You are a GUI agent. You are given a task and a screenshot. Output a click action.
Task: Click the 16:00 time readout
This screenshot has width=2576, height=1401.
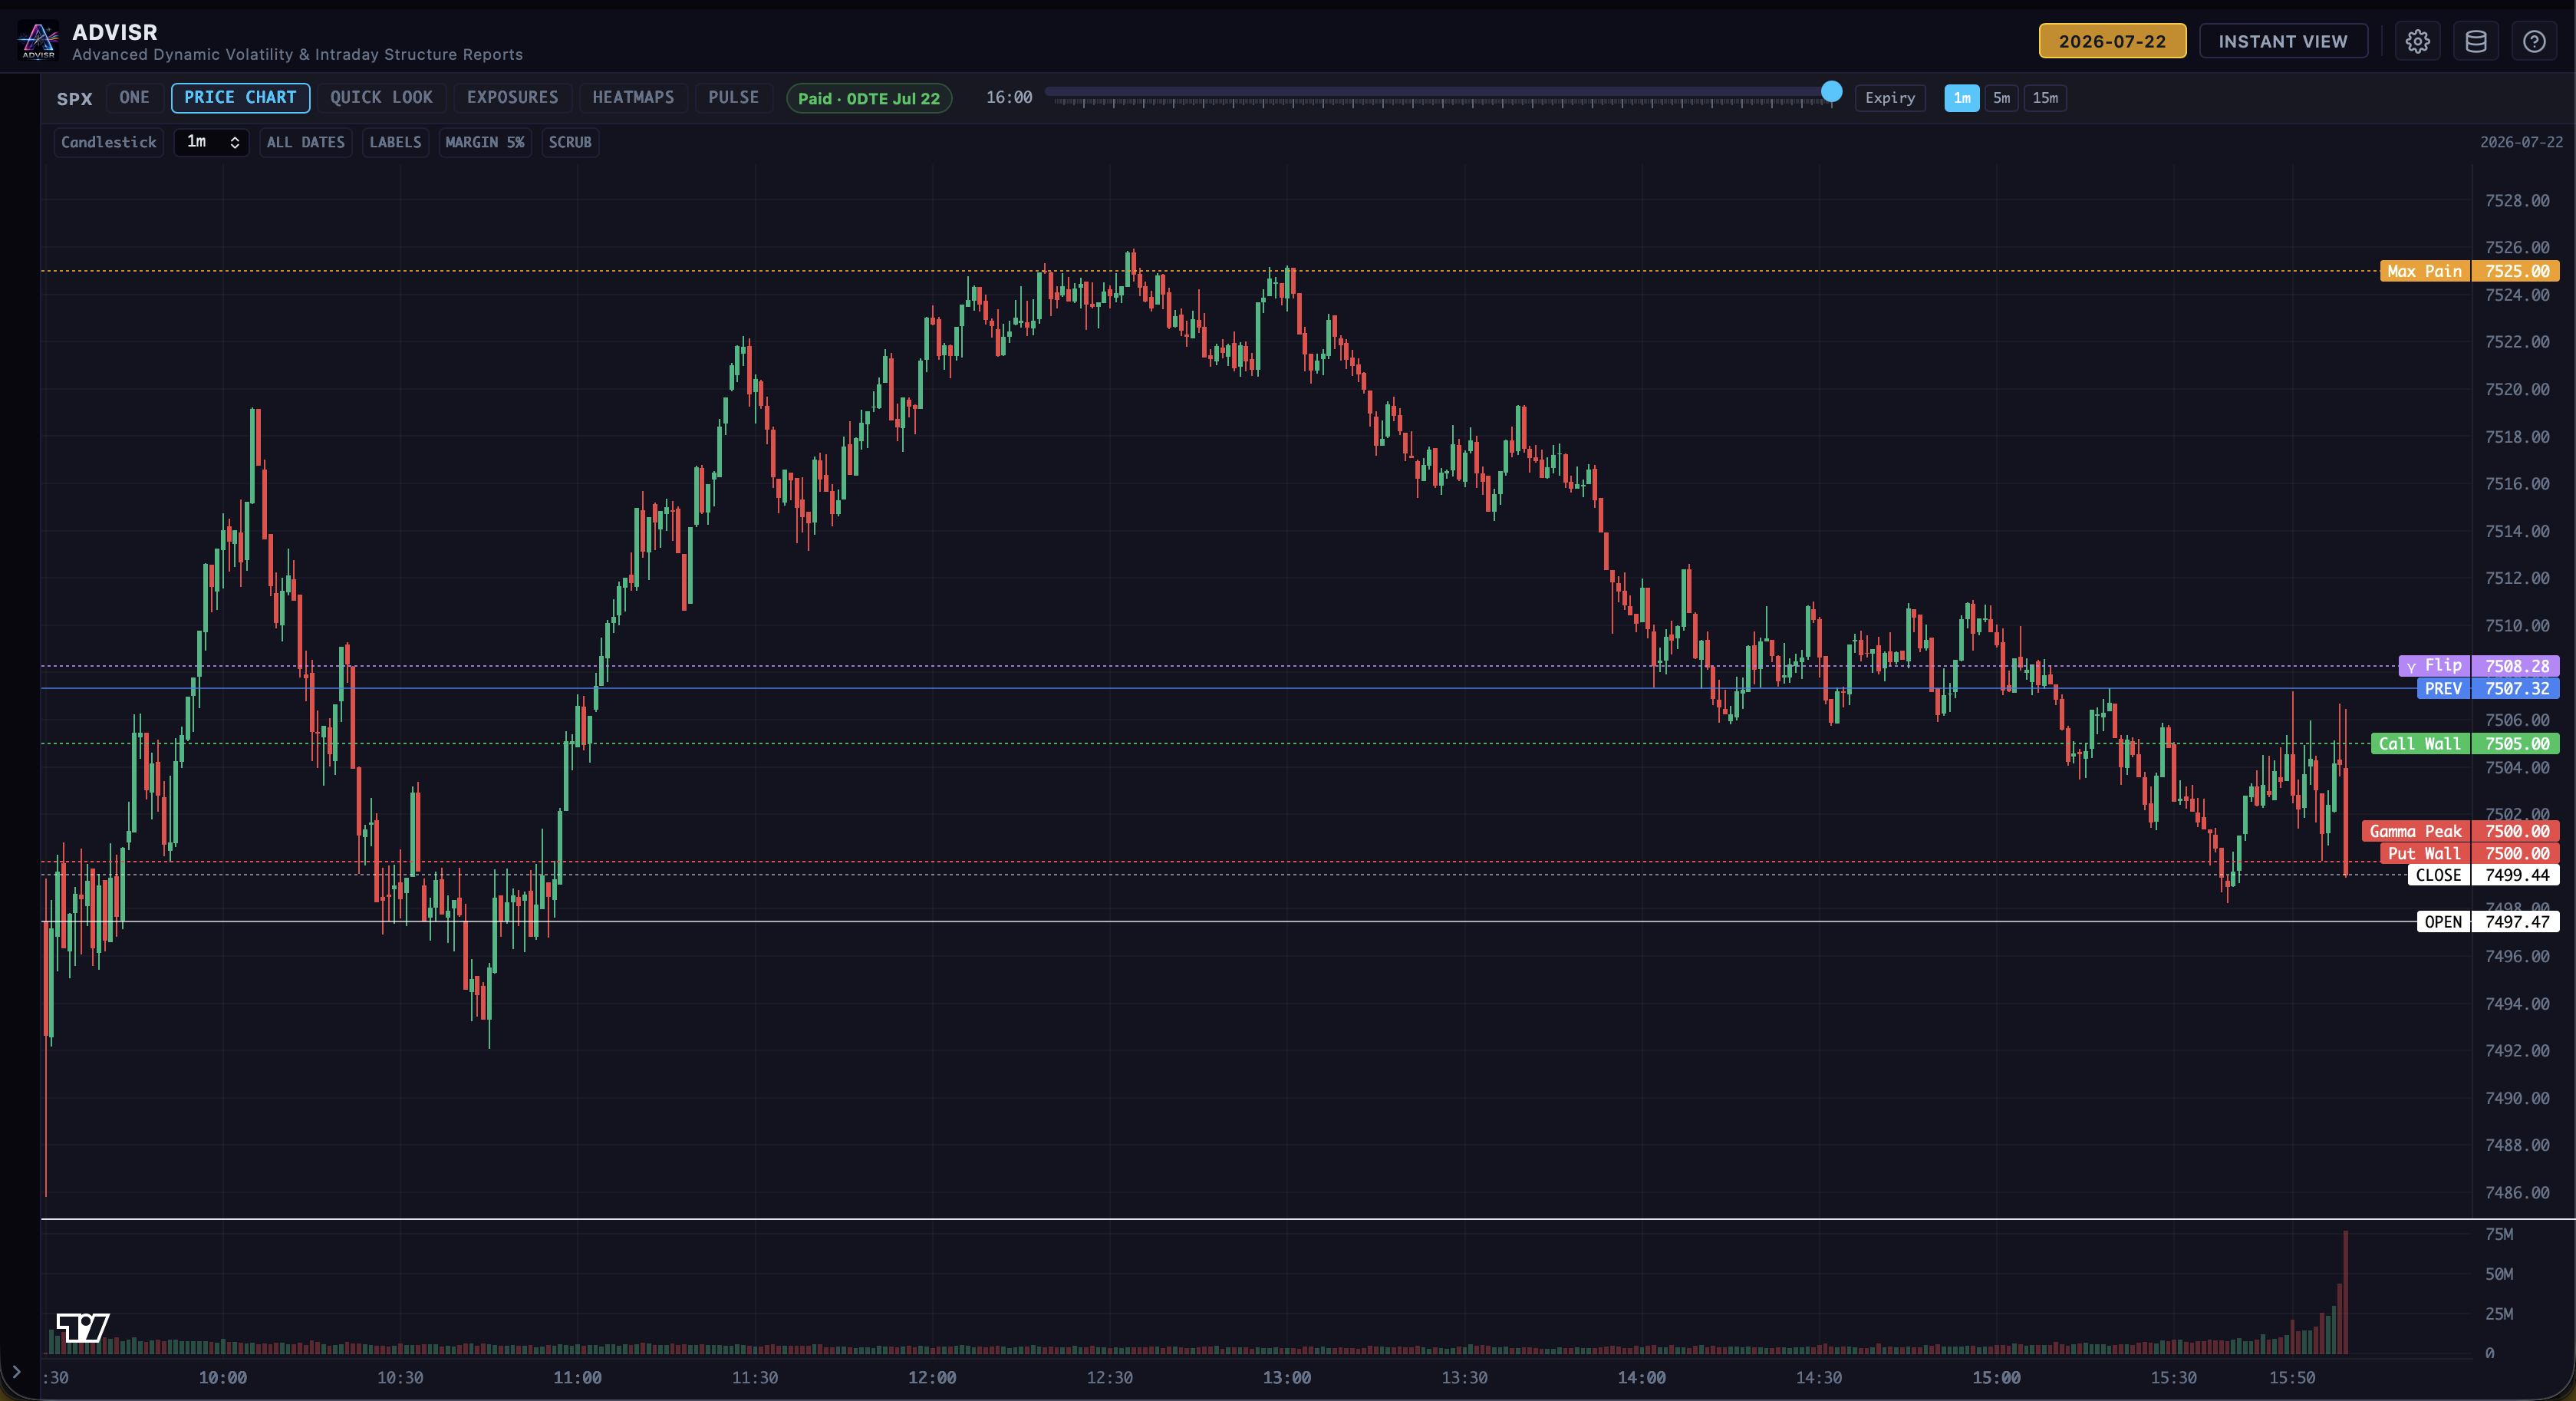click(1008, 98)
